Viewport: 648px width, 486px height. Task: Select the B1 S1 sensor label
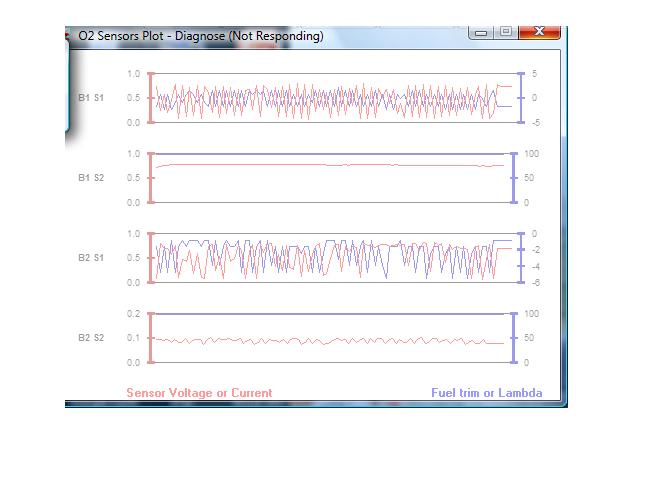pyautogui.click(x=91, y=98)
